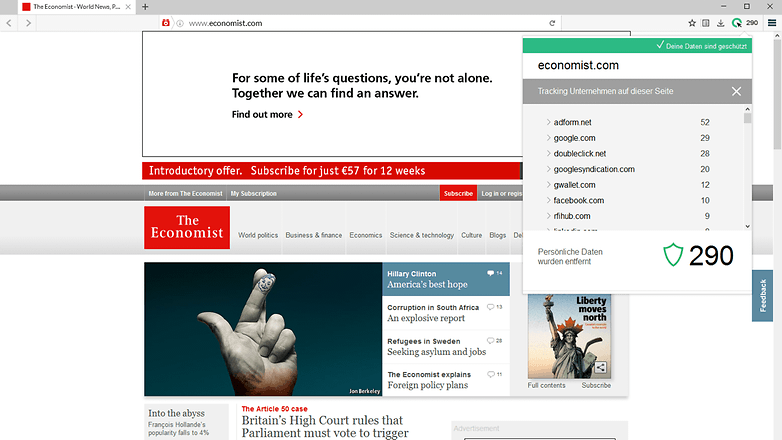Open Foreign policy plans article
The image size is (782, 440).
(x=427, y=385)
